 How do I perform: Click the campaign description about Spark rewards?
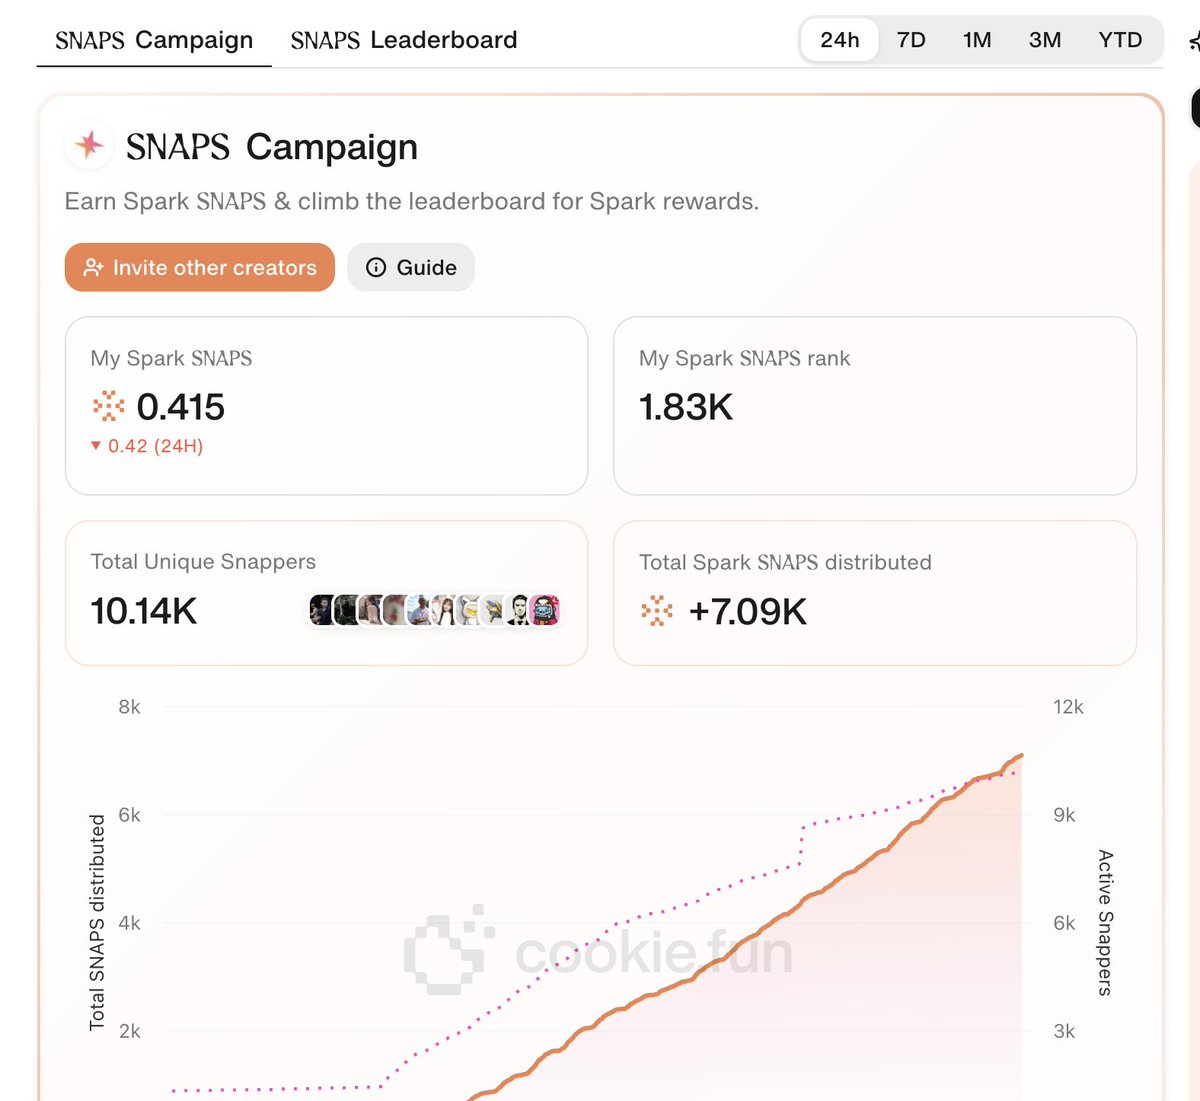pyautogui.click(x=412, y=201)
